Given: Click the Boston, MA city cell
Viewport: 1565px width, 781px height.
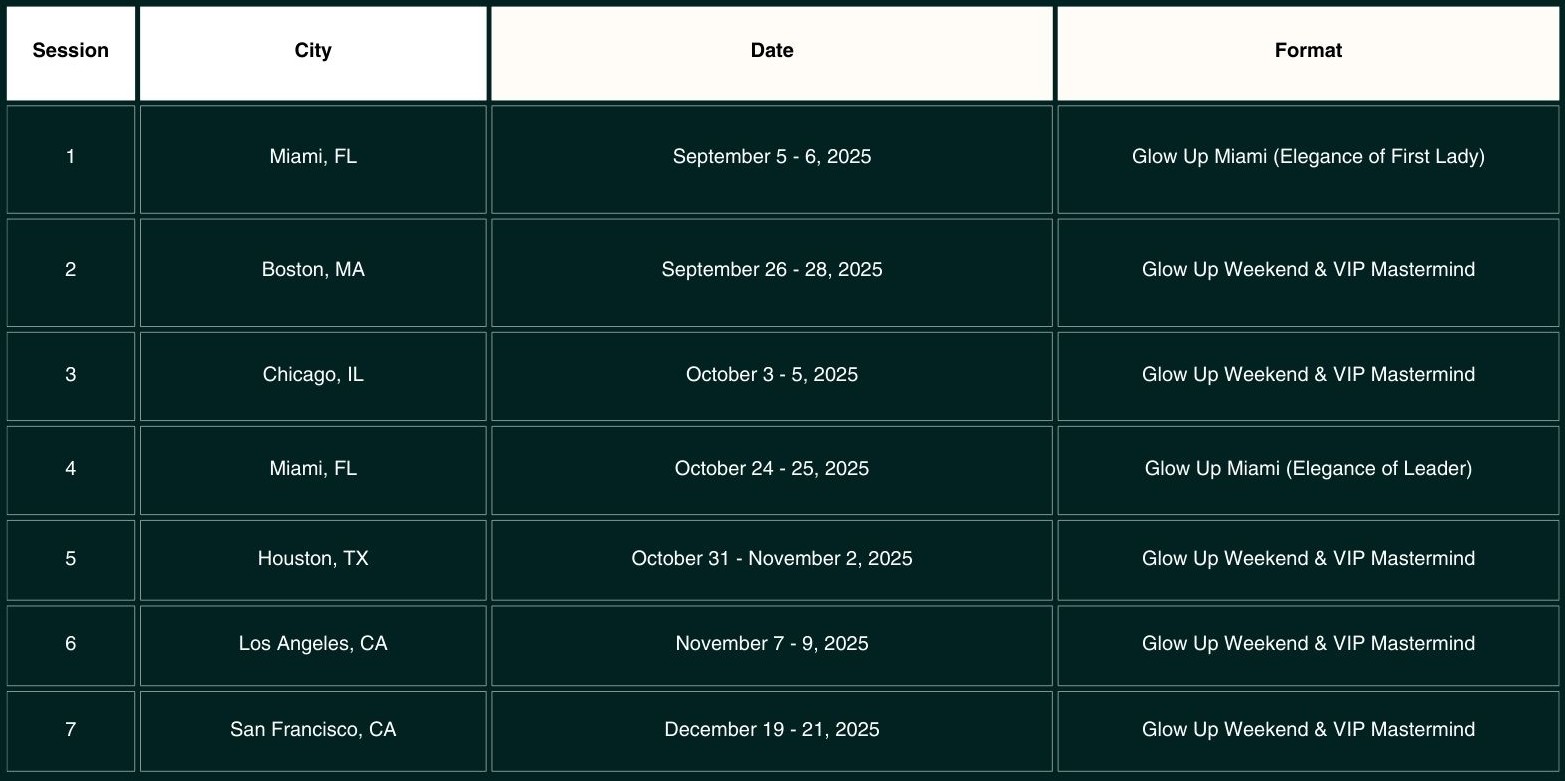Looking at the screenshot, I should tap(313, 272).
